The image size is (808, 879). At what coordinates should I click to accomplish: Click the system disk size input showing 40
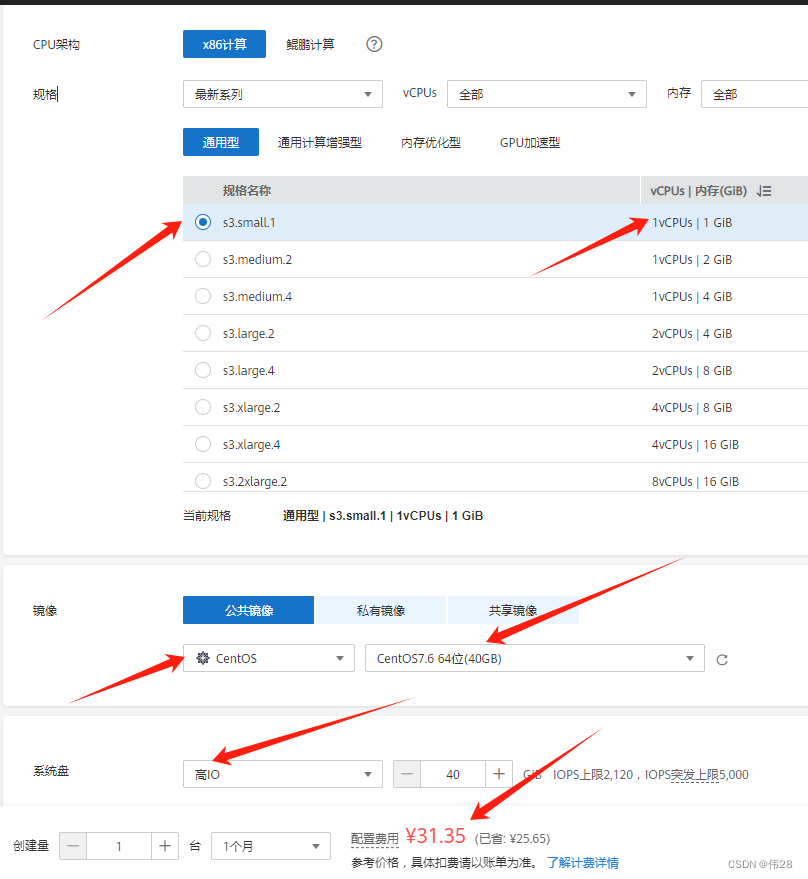(x=453, y=773)
